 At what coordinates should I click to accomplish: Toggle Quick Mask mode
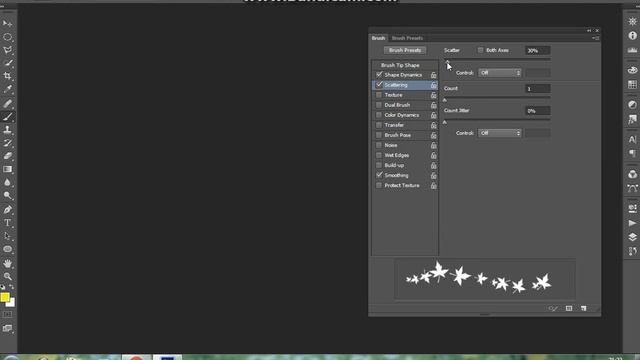coord(7,314)
